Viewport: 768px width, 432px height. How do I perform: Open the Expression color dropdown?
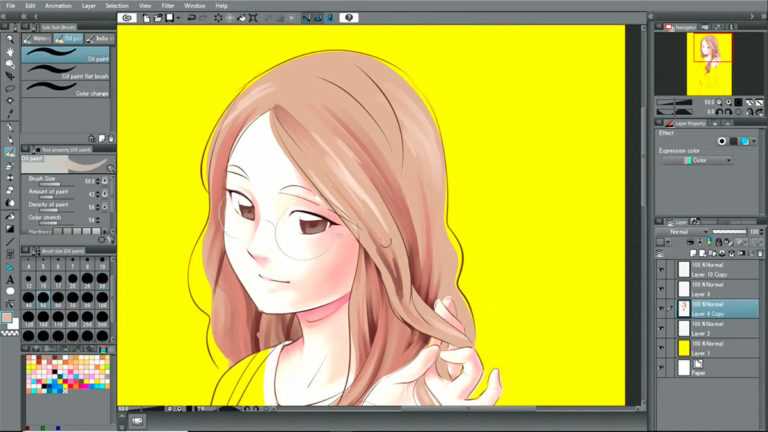point(706,160)
